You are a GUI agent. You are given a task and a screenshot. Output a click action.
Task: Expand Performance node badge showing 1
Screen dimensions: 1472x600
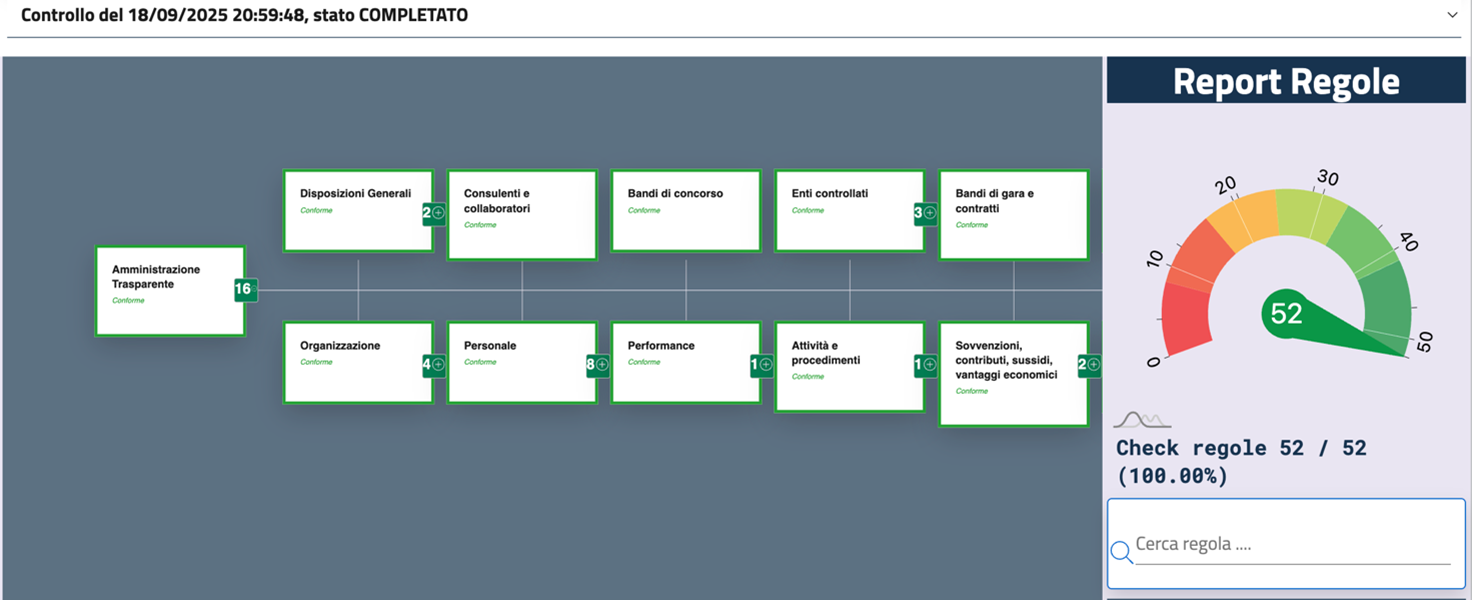pos(761,365)
